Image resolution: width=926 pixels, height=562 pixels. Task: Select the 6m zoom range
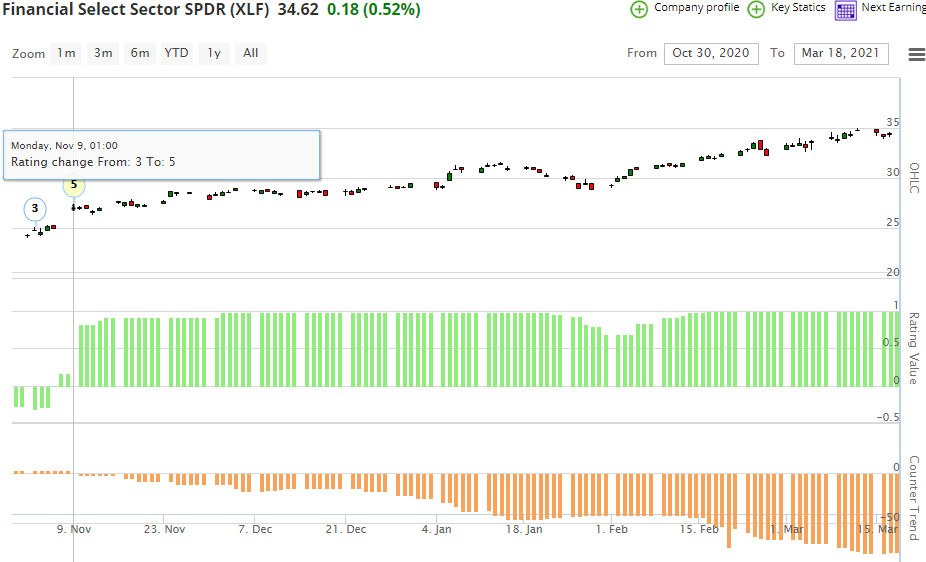[x=140, y=53]
